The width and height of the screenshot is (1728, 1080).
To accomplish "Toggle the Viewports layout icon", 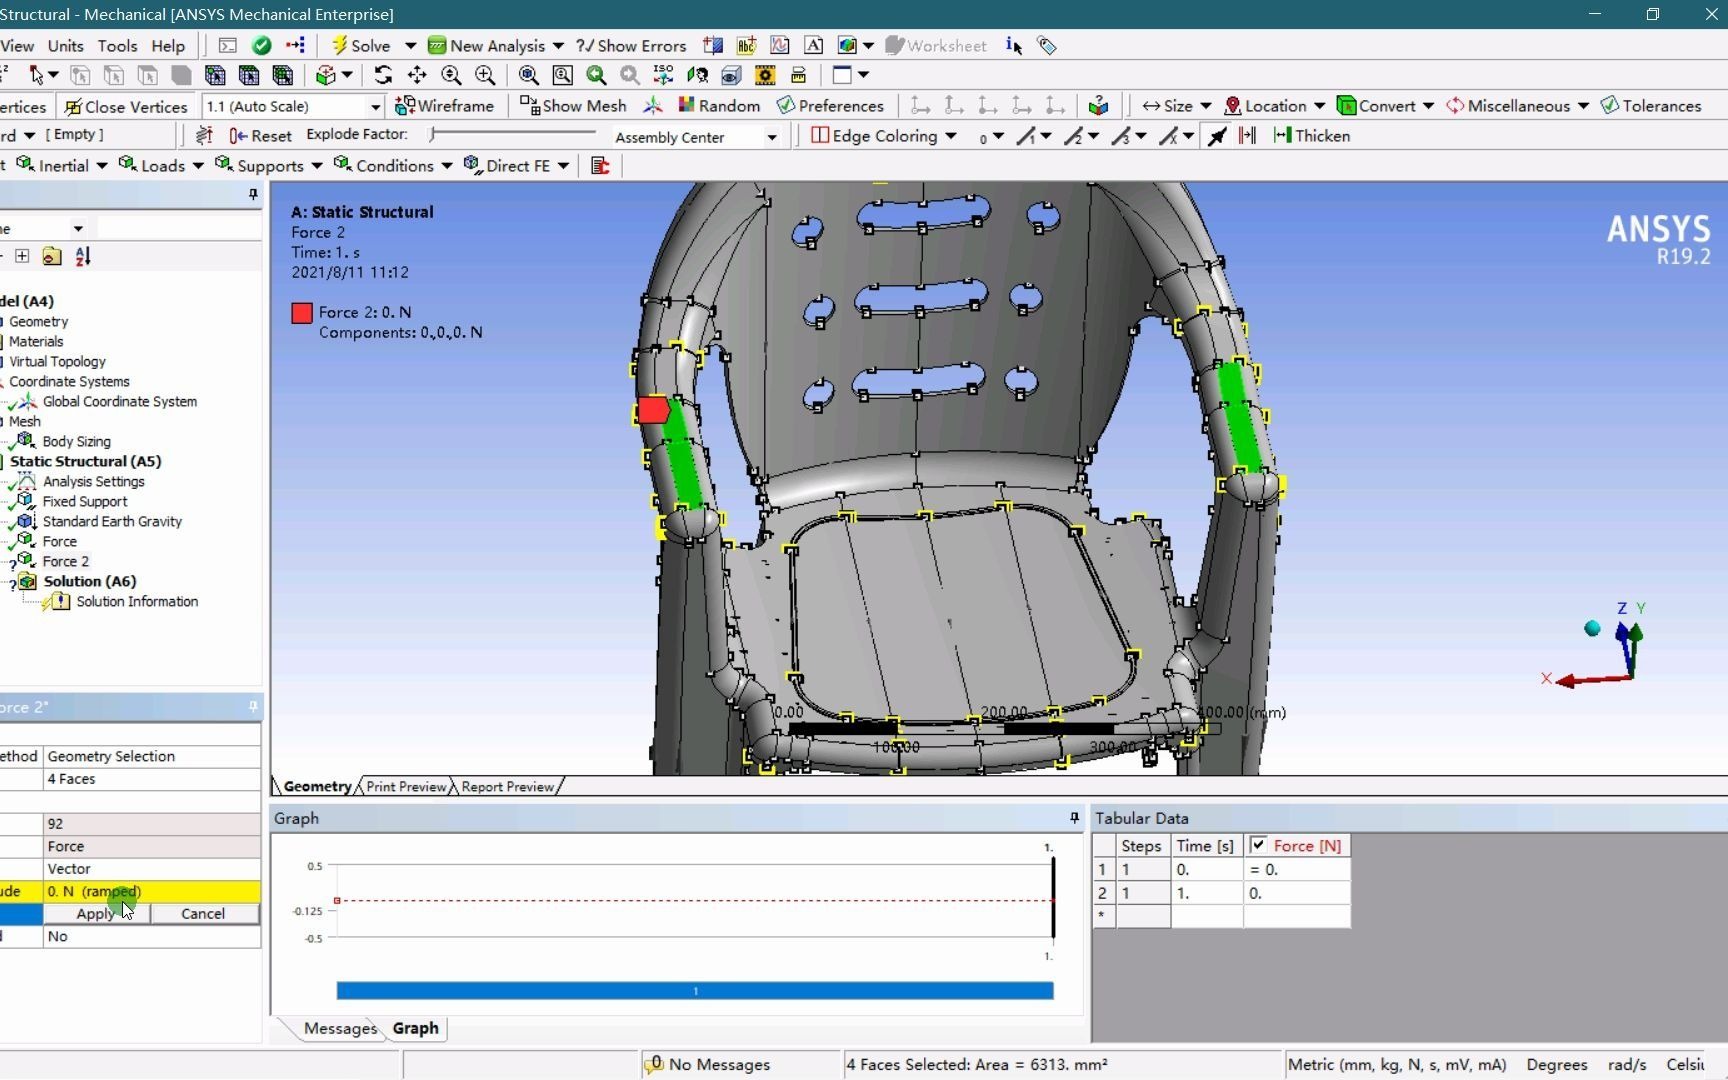I will [x=842, y=75].
